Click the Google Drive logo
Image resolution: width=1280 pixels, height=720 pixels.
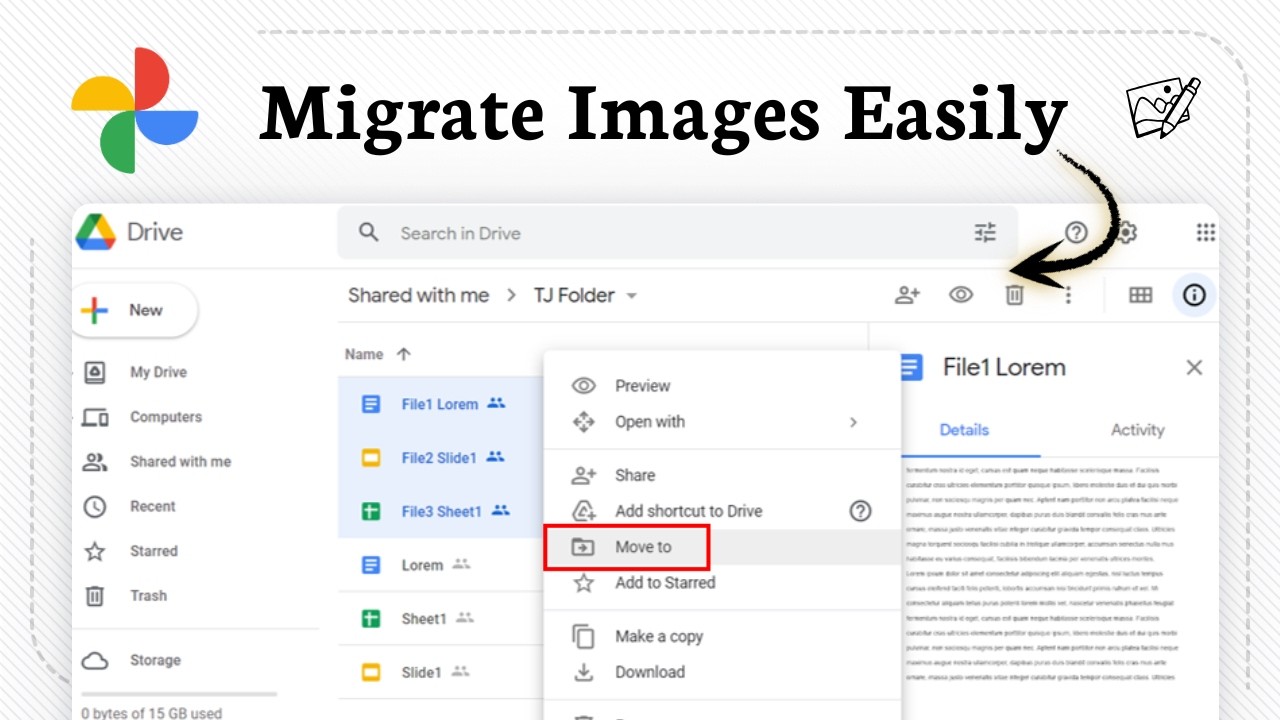click(96, 232)
